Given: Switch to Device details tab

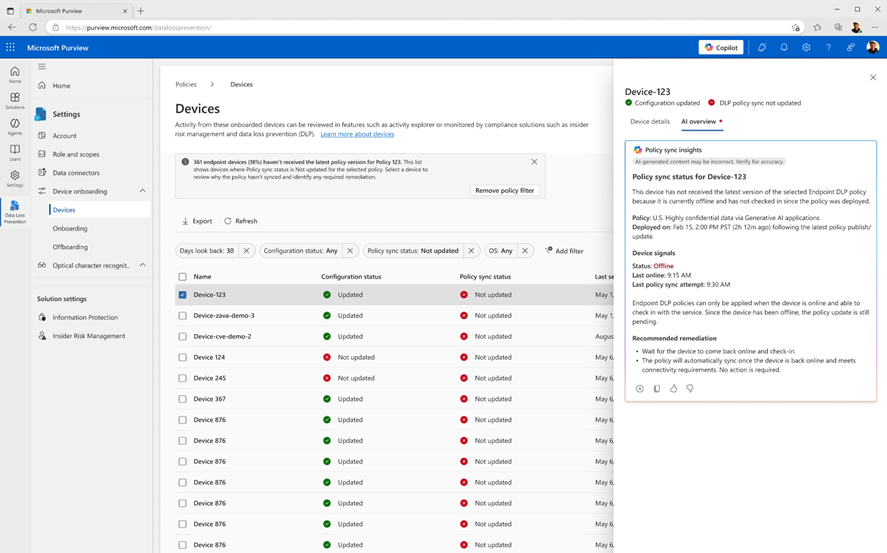Looking at the screenshot, I should 649,122.
